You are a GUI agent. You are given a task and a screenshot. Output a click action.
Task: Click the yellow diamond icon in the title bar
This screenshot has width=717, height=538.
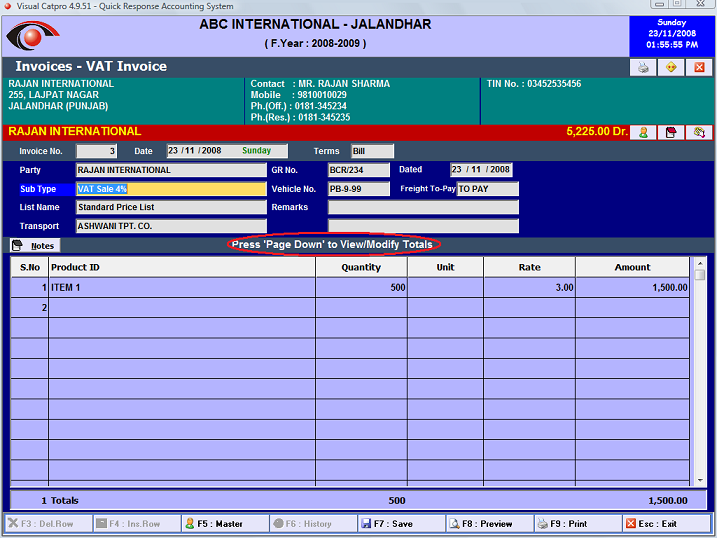[x=671, y=68]
